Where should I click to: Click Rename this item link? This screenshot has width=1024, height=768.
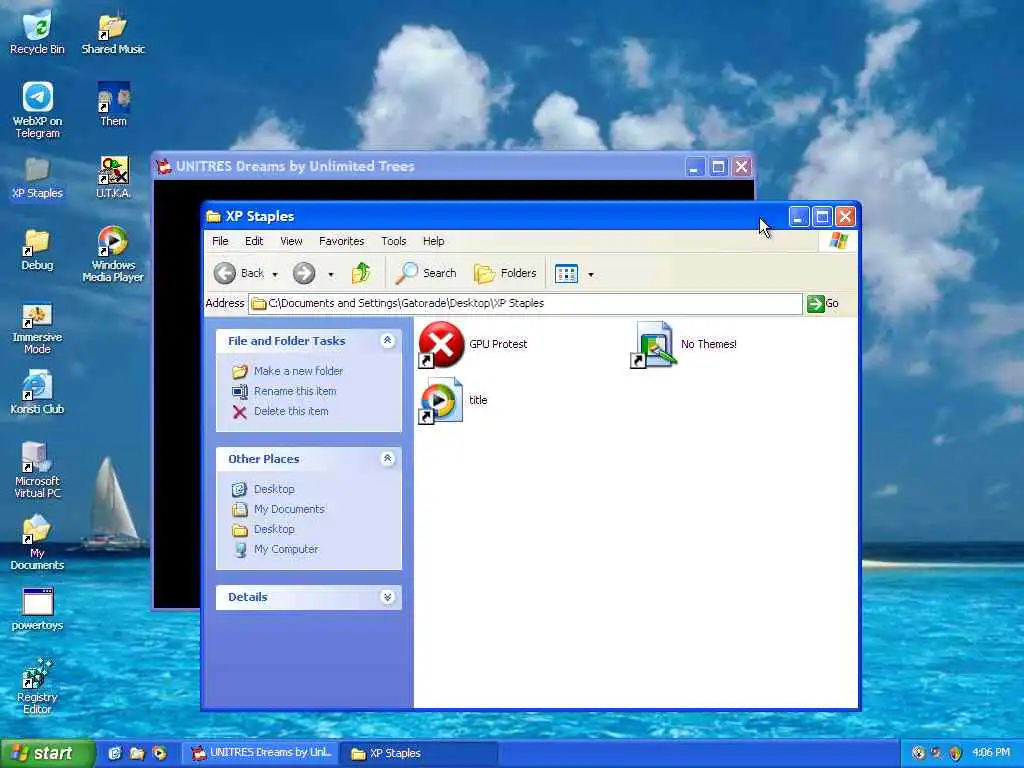[x=285, y=391]
